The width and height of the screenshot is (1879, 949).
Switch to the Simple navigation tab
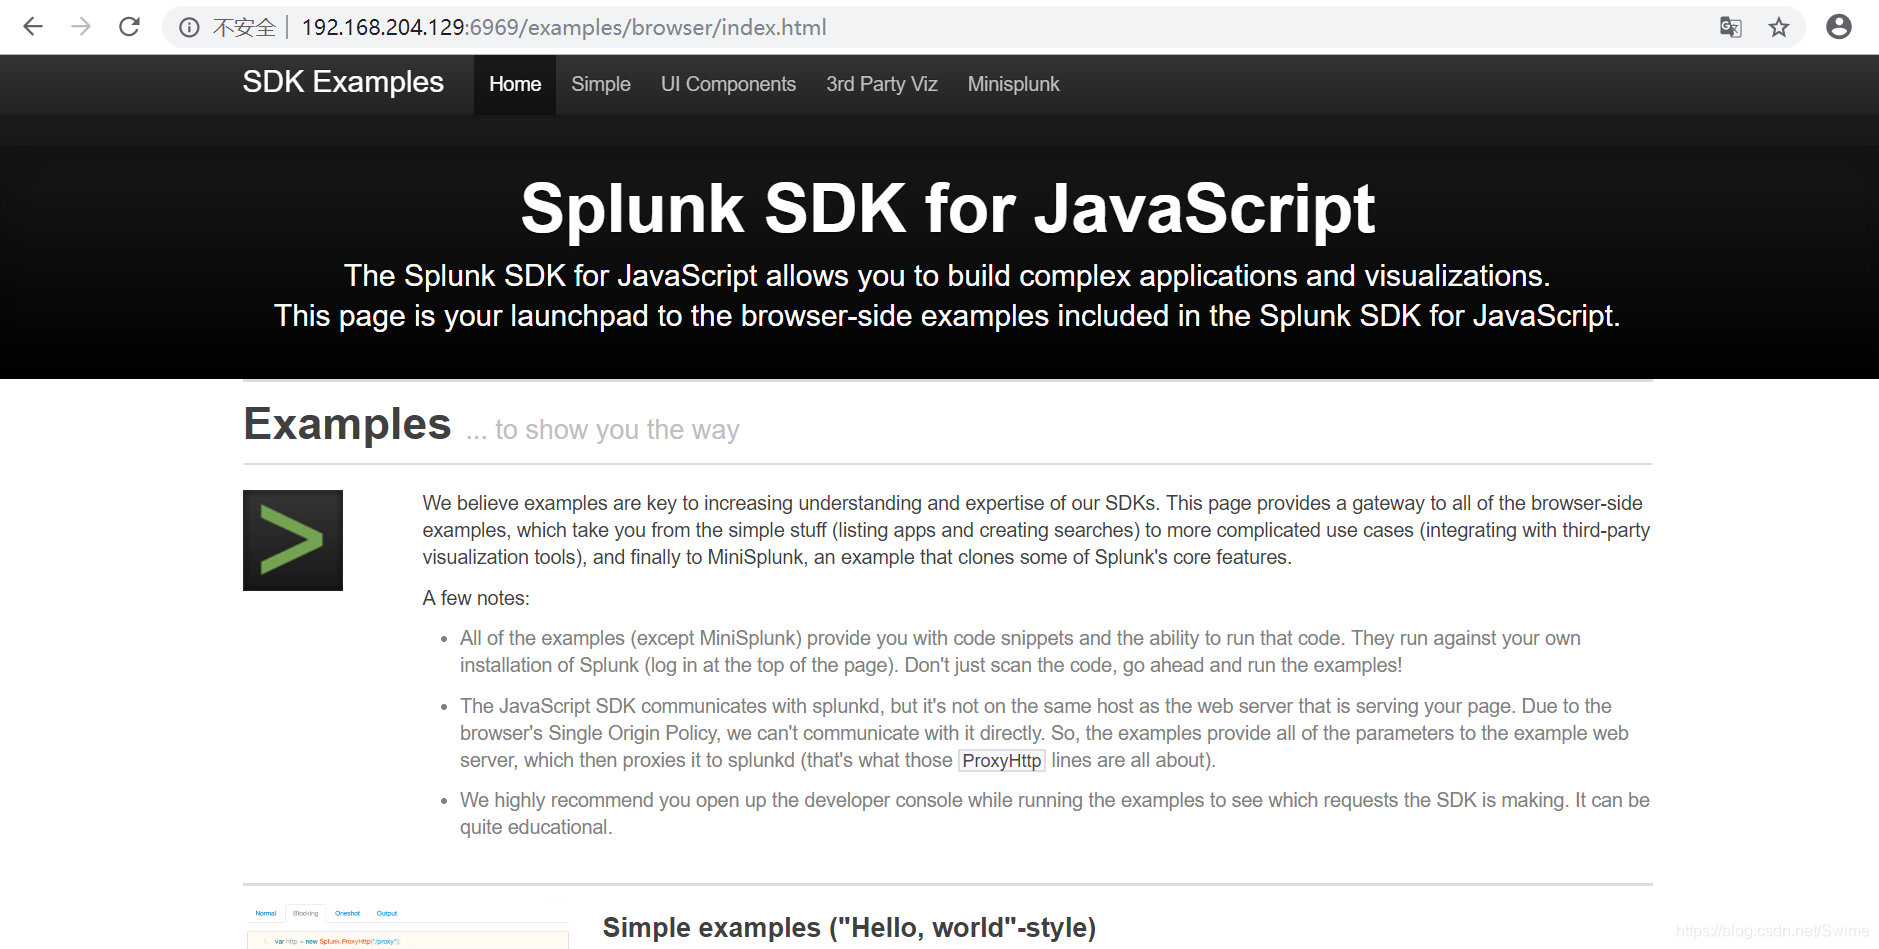pyautogui.click(x=600, y=84)
